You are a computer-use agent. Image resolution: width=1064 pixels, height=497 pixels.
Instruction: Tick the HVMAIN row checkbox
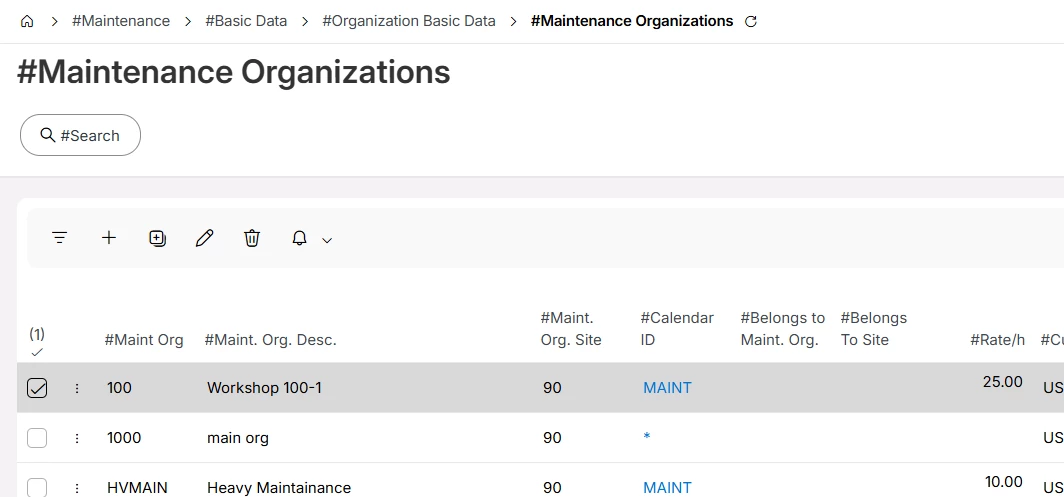pos(37,487)
